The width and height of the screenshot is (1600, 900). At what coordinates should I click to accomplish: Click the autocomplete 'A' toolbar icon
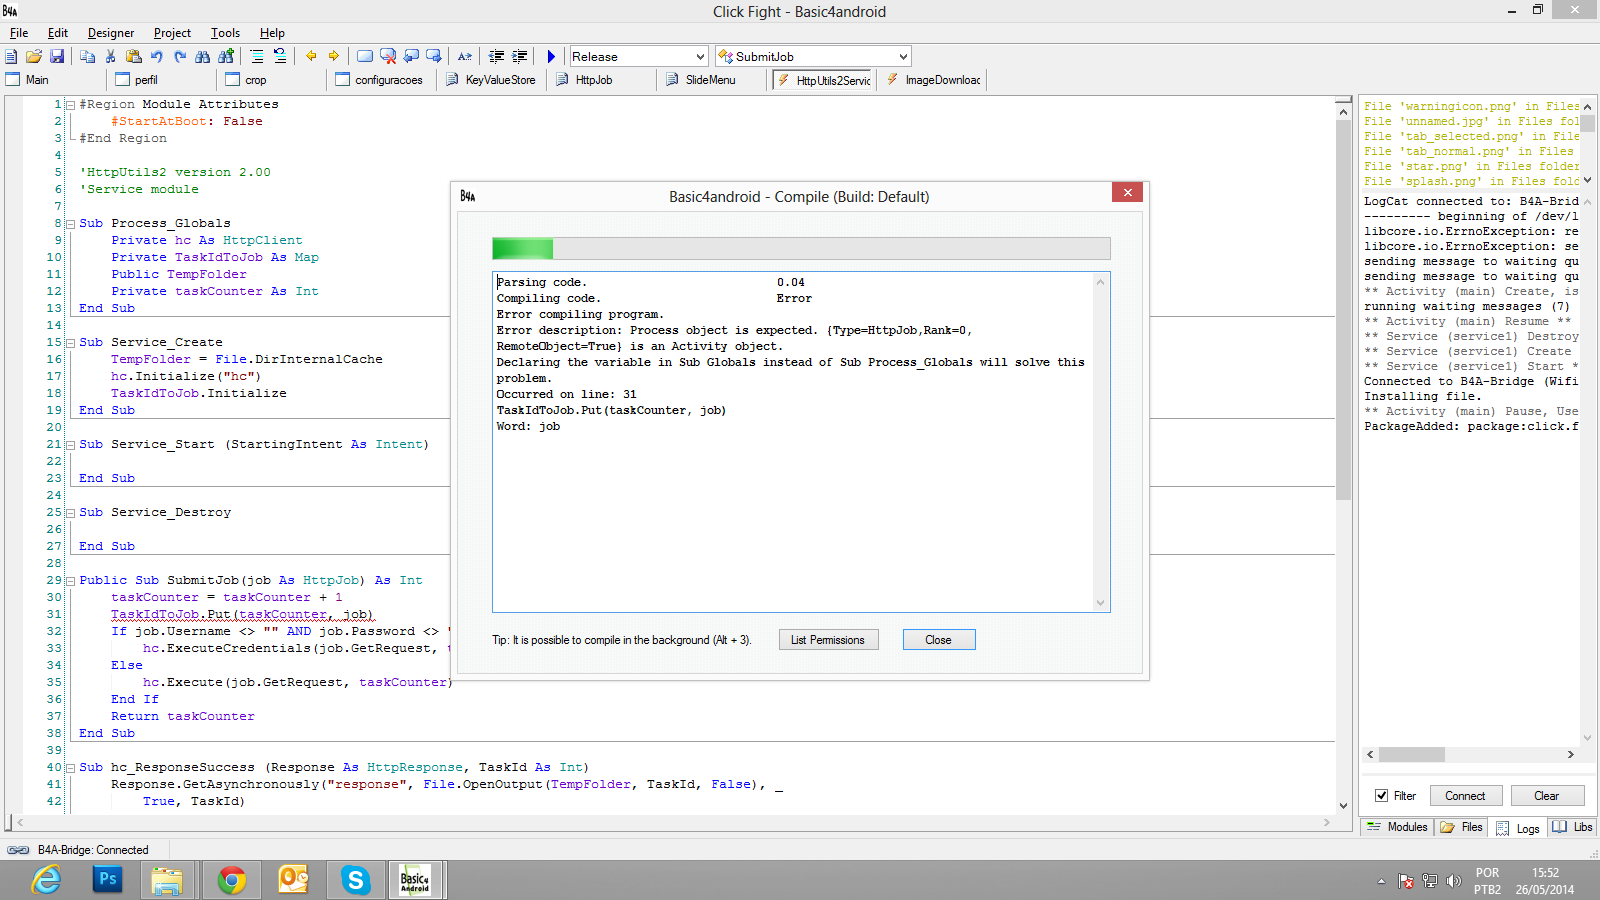tap(465, 57)
